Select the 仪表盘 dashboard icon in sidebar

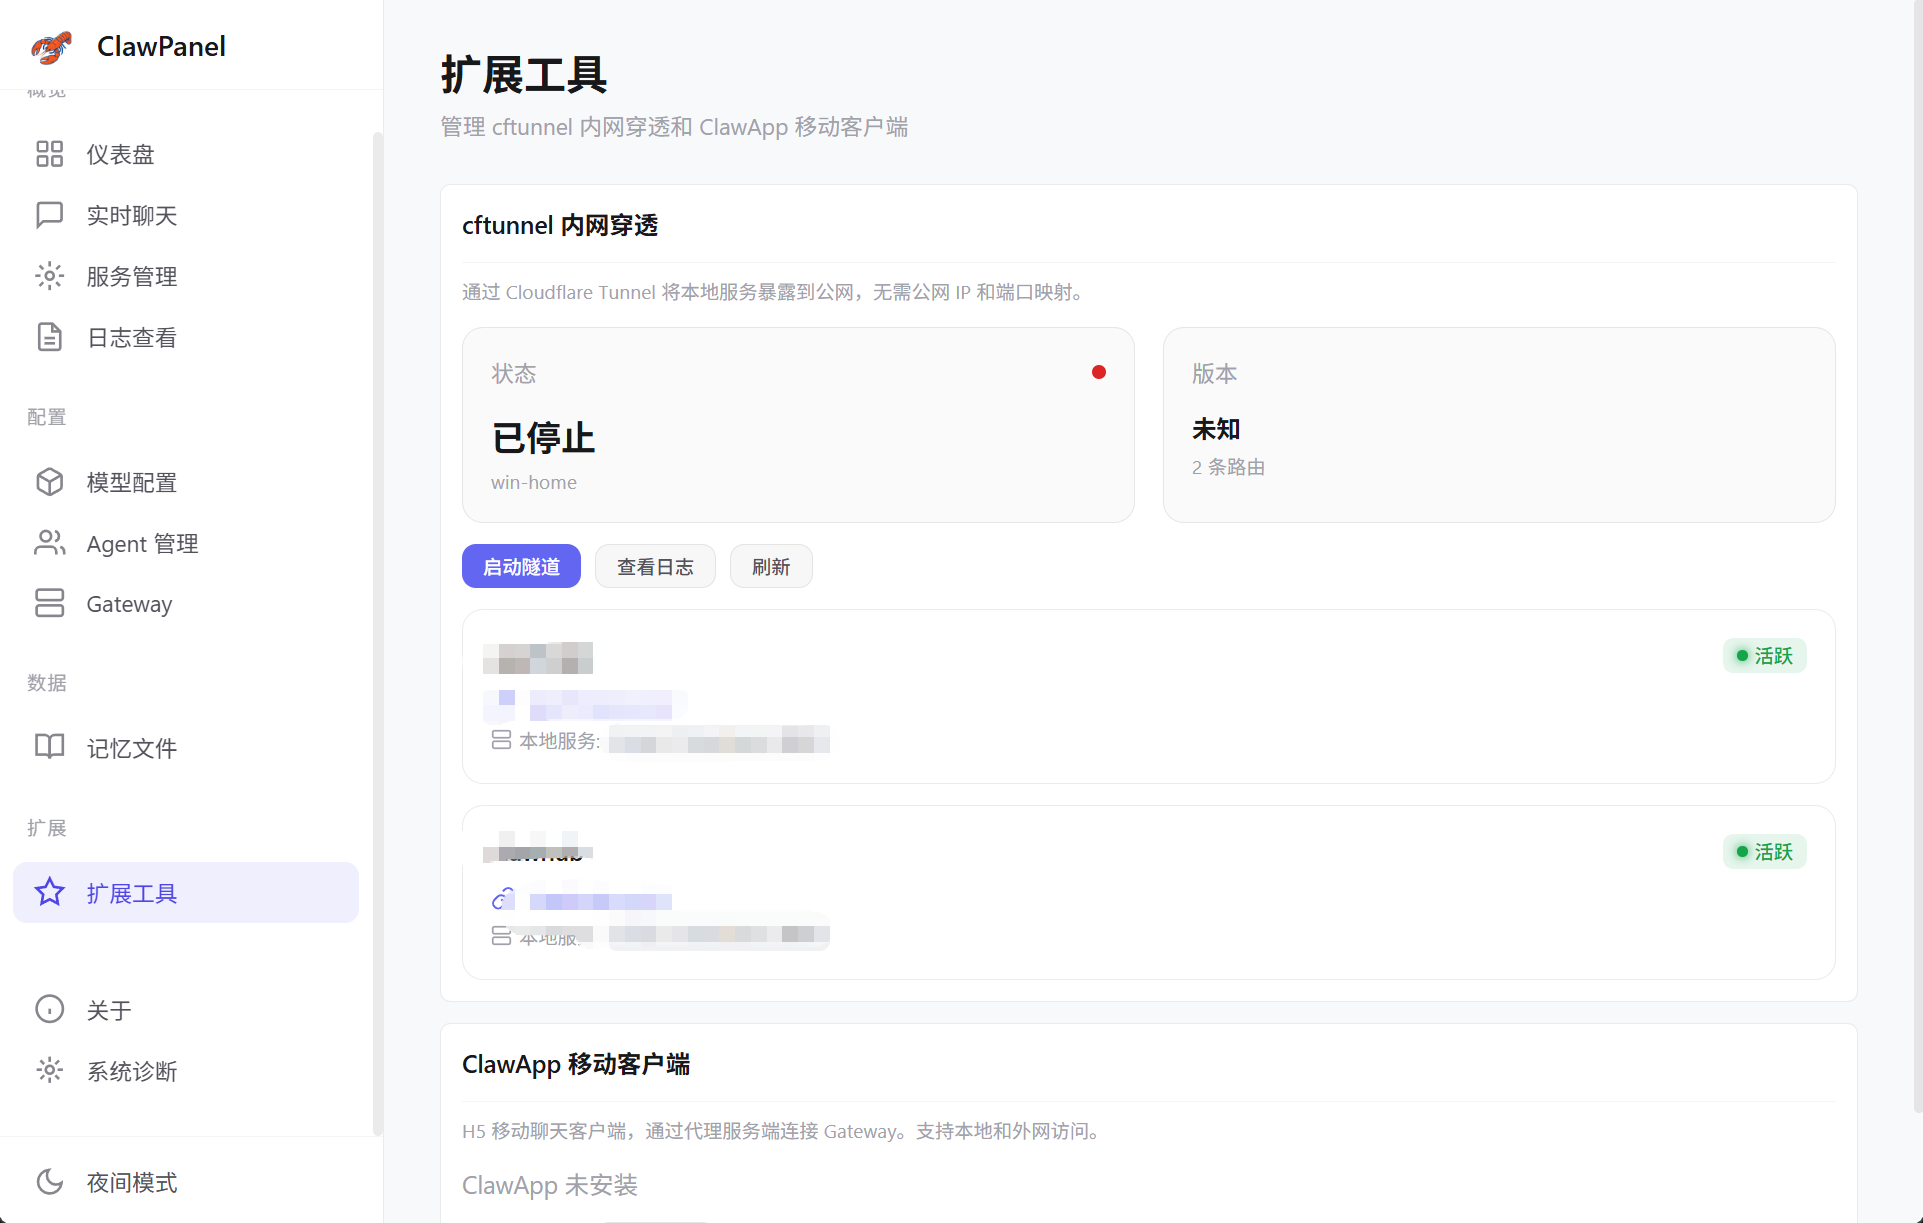tap(50, 154)
